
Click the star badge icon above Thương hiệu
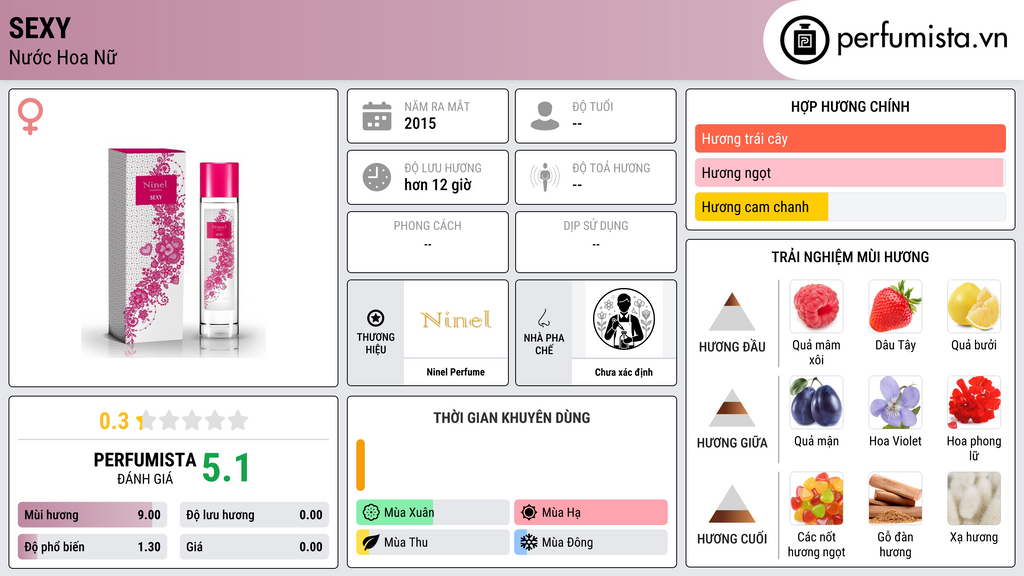tap(376, 318)
